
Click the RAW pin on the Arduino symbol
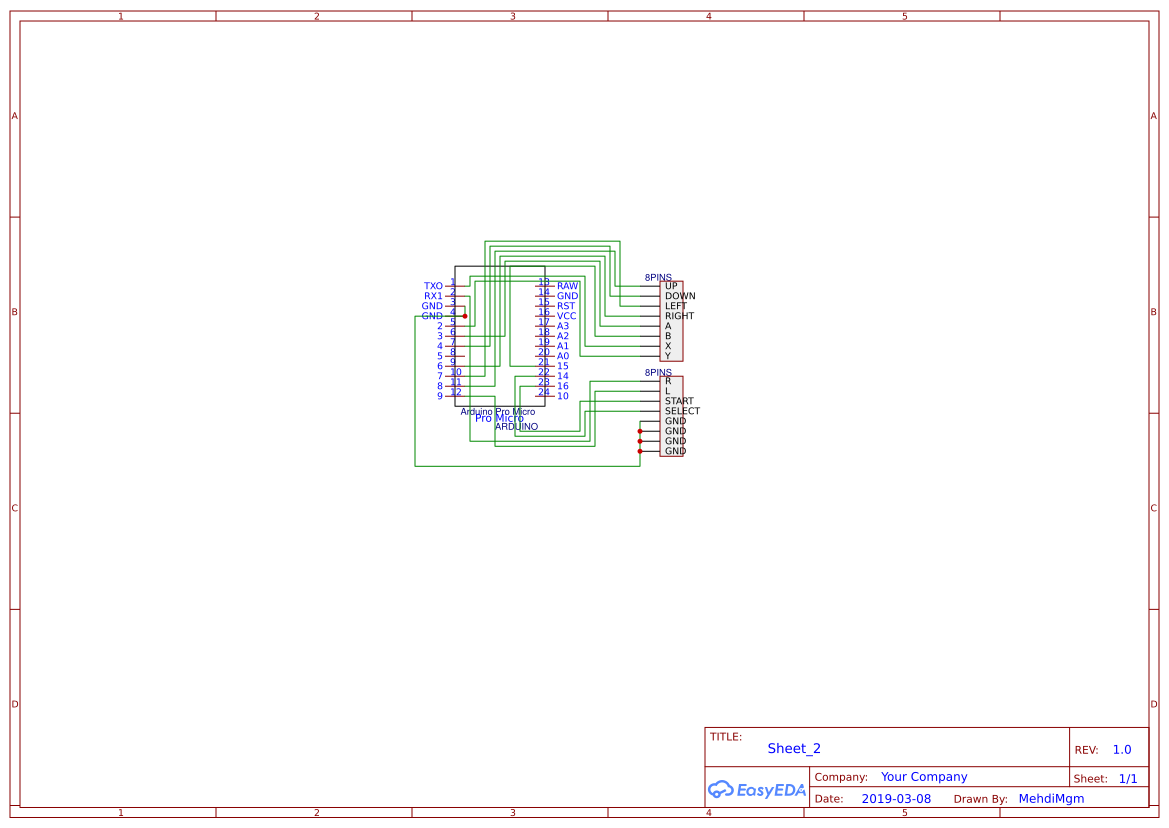pyautogui.click(x=567, y=285)
